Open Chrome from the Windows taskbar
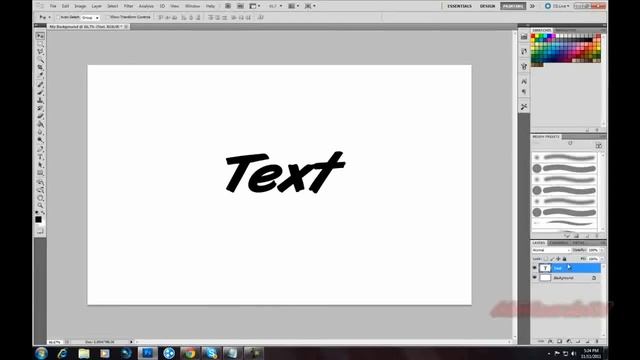640x360 pixels. (x=189, y=353)
